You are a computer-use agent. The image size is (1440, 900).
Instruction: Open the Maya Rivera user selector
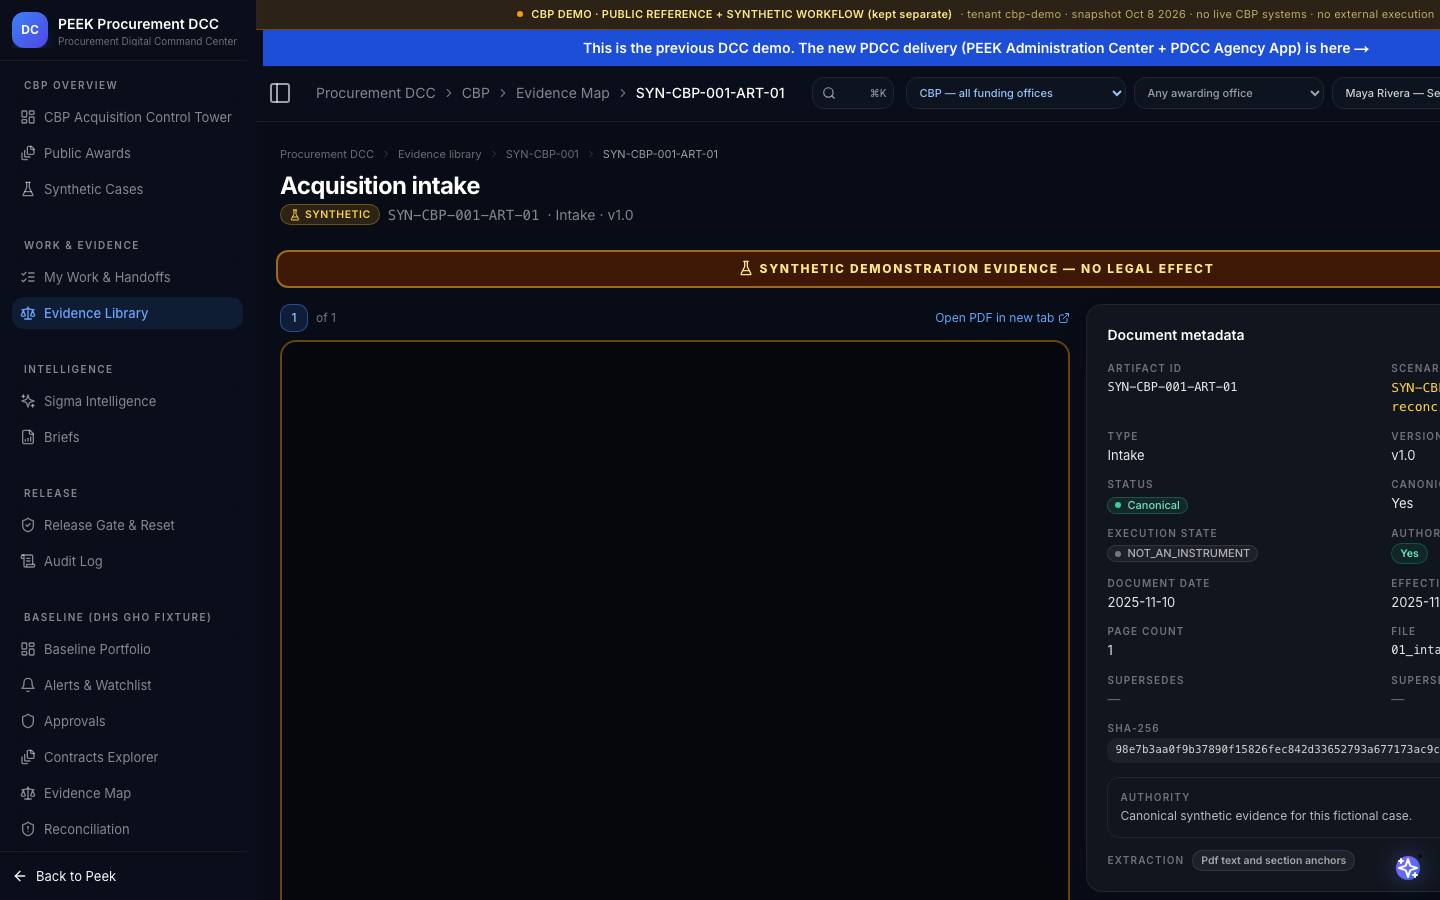pyautogui.click(x=1386, y=93)
